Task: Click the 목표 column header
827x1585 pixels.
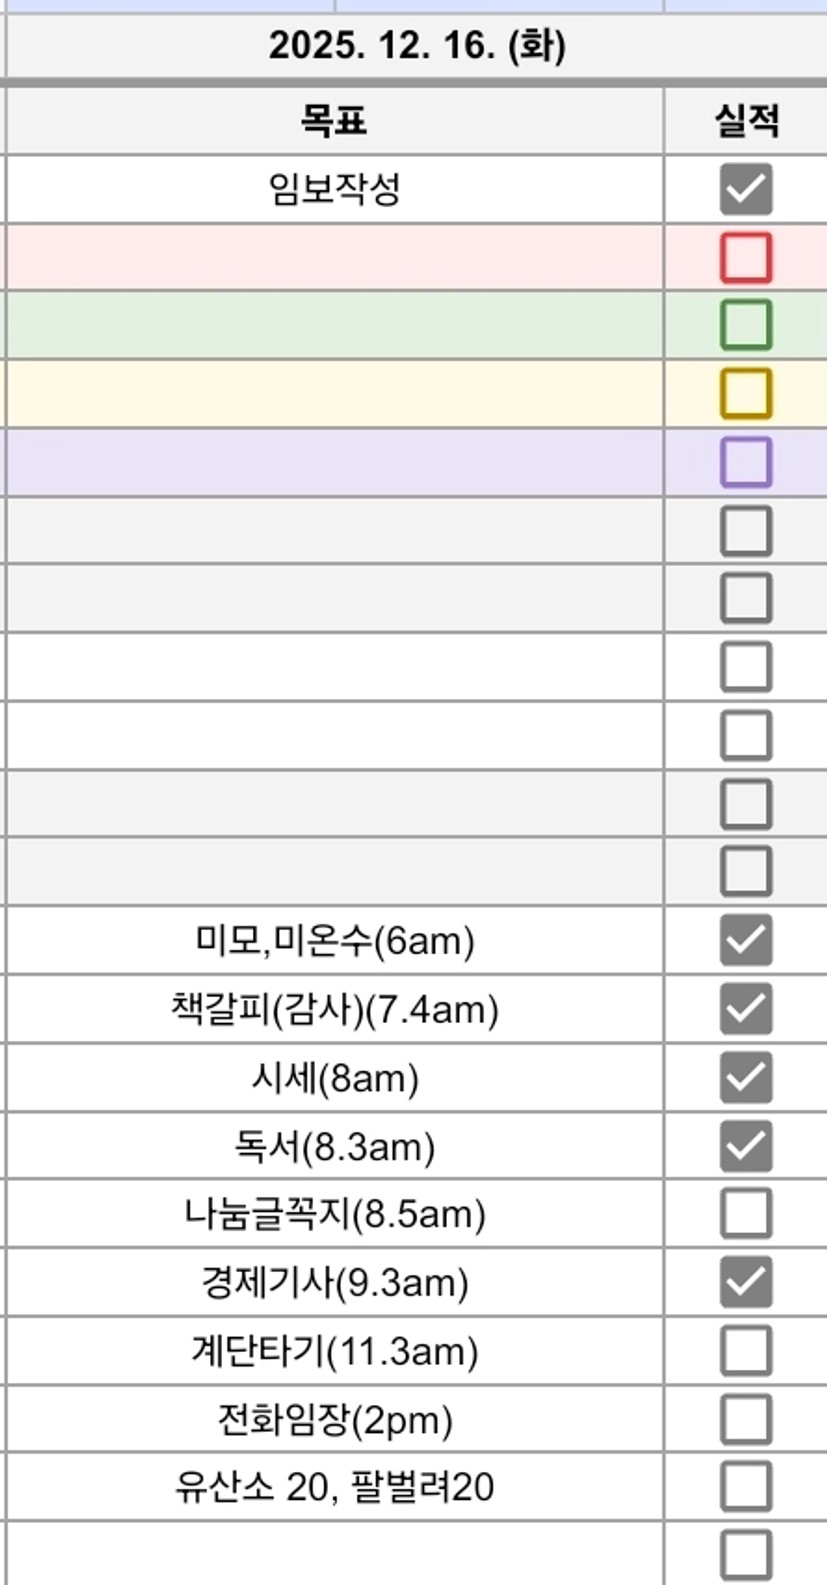Action: tap(334, 121)
